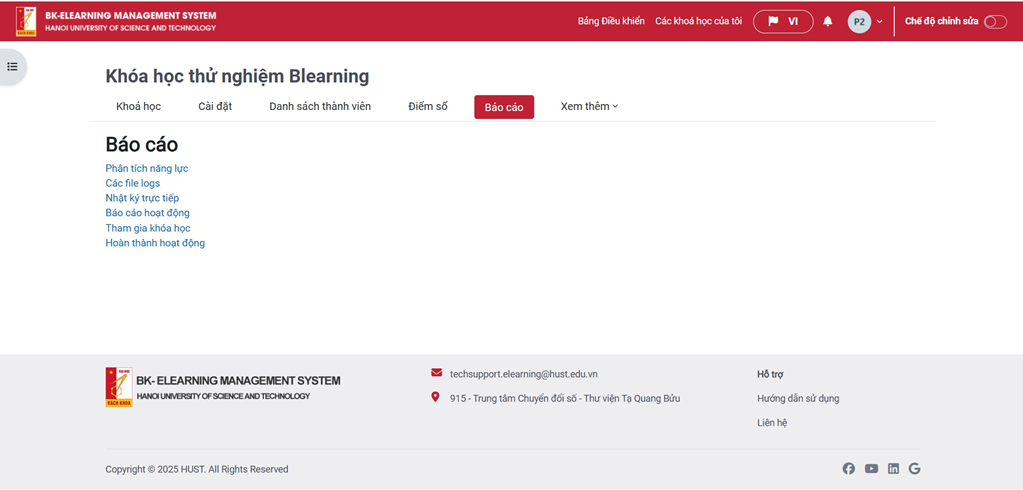
Task: Click the Báo cáo page heading
Action: [x=142, y=144]
